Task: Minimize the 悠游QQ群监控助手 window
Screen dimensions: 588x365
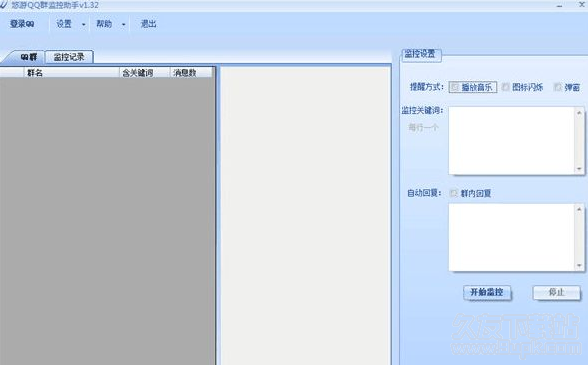Action: coord(559,6)
